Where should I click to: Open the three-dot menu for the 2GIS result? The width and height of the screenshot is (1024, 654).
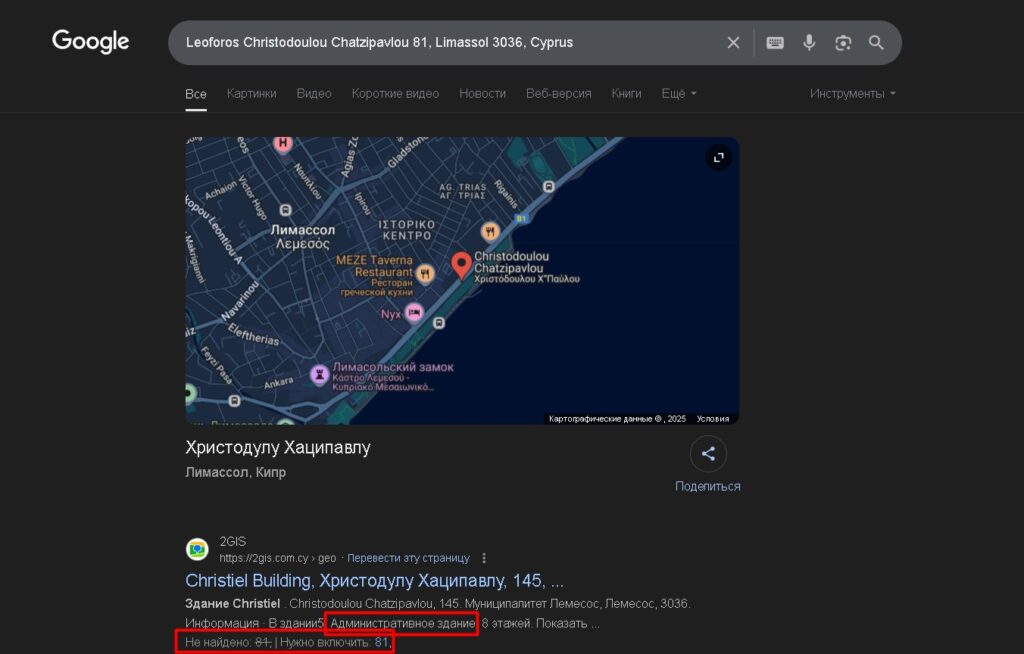click(484, 558)
